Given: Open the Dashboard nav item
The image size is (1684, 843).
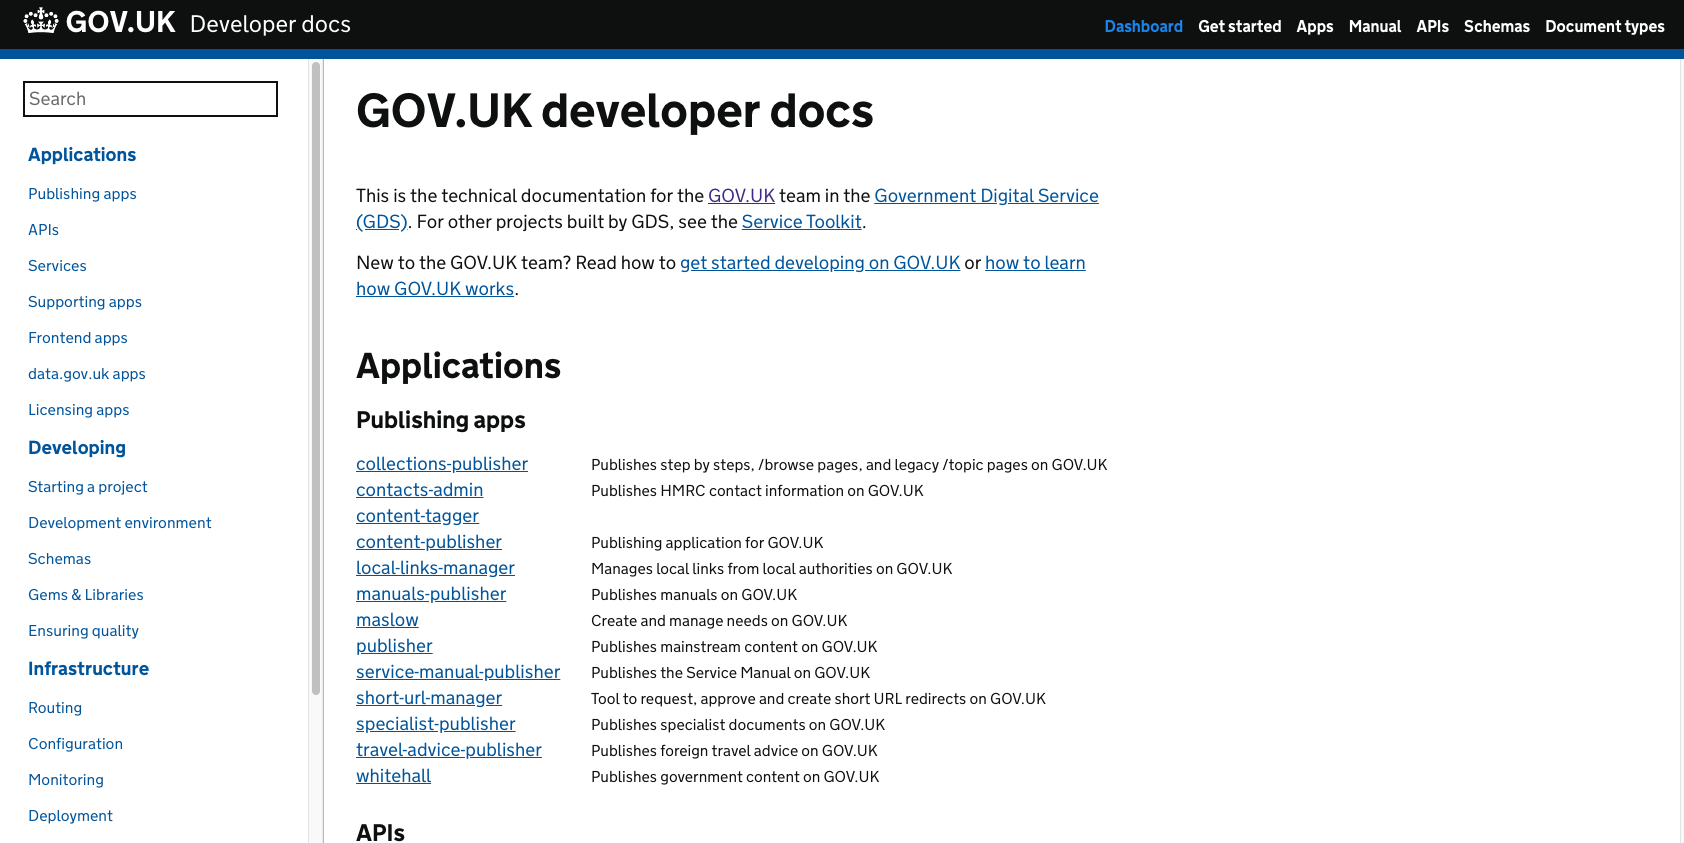Looking at the screenshot, I should pos(1143,27).
